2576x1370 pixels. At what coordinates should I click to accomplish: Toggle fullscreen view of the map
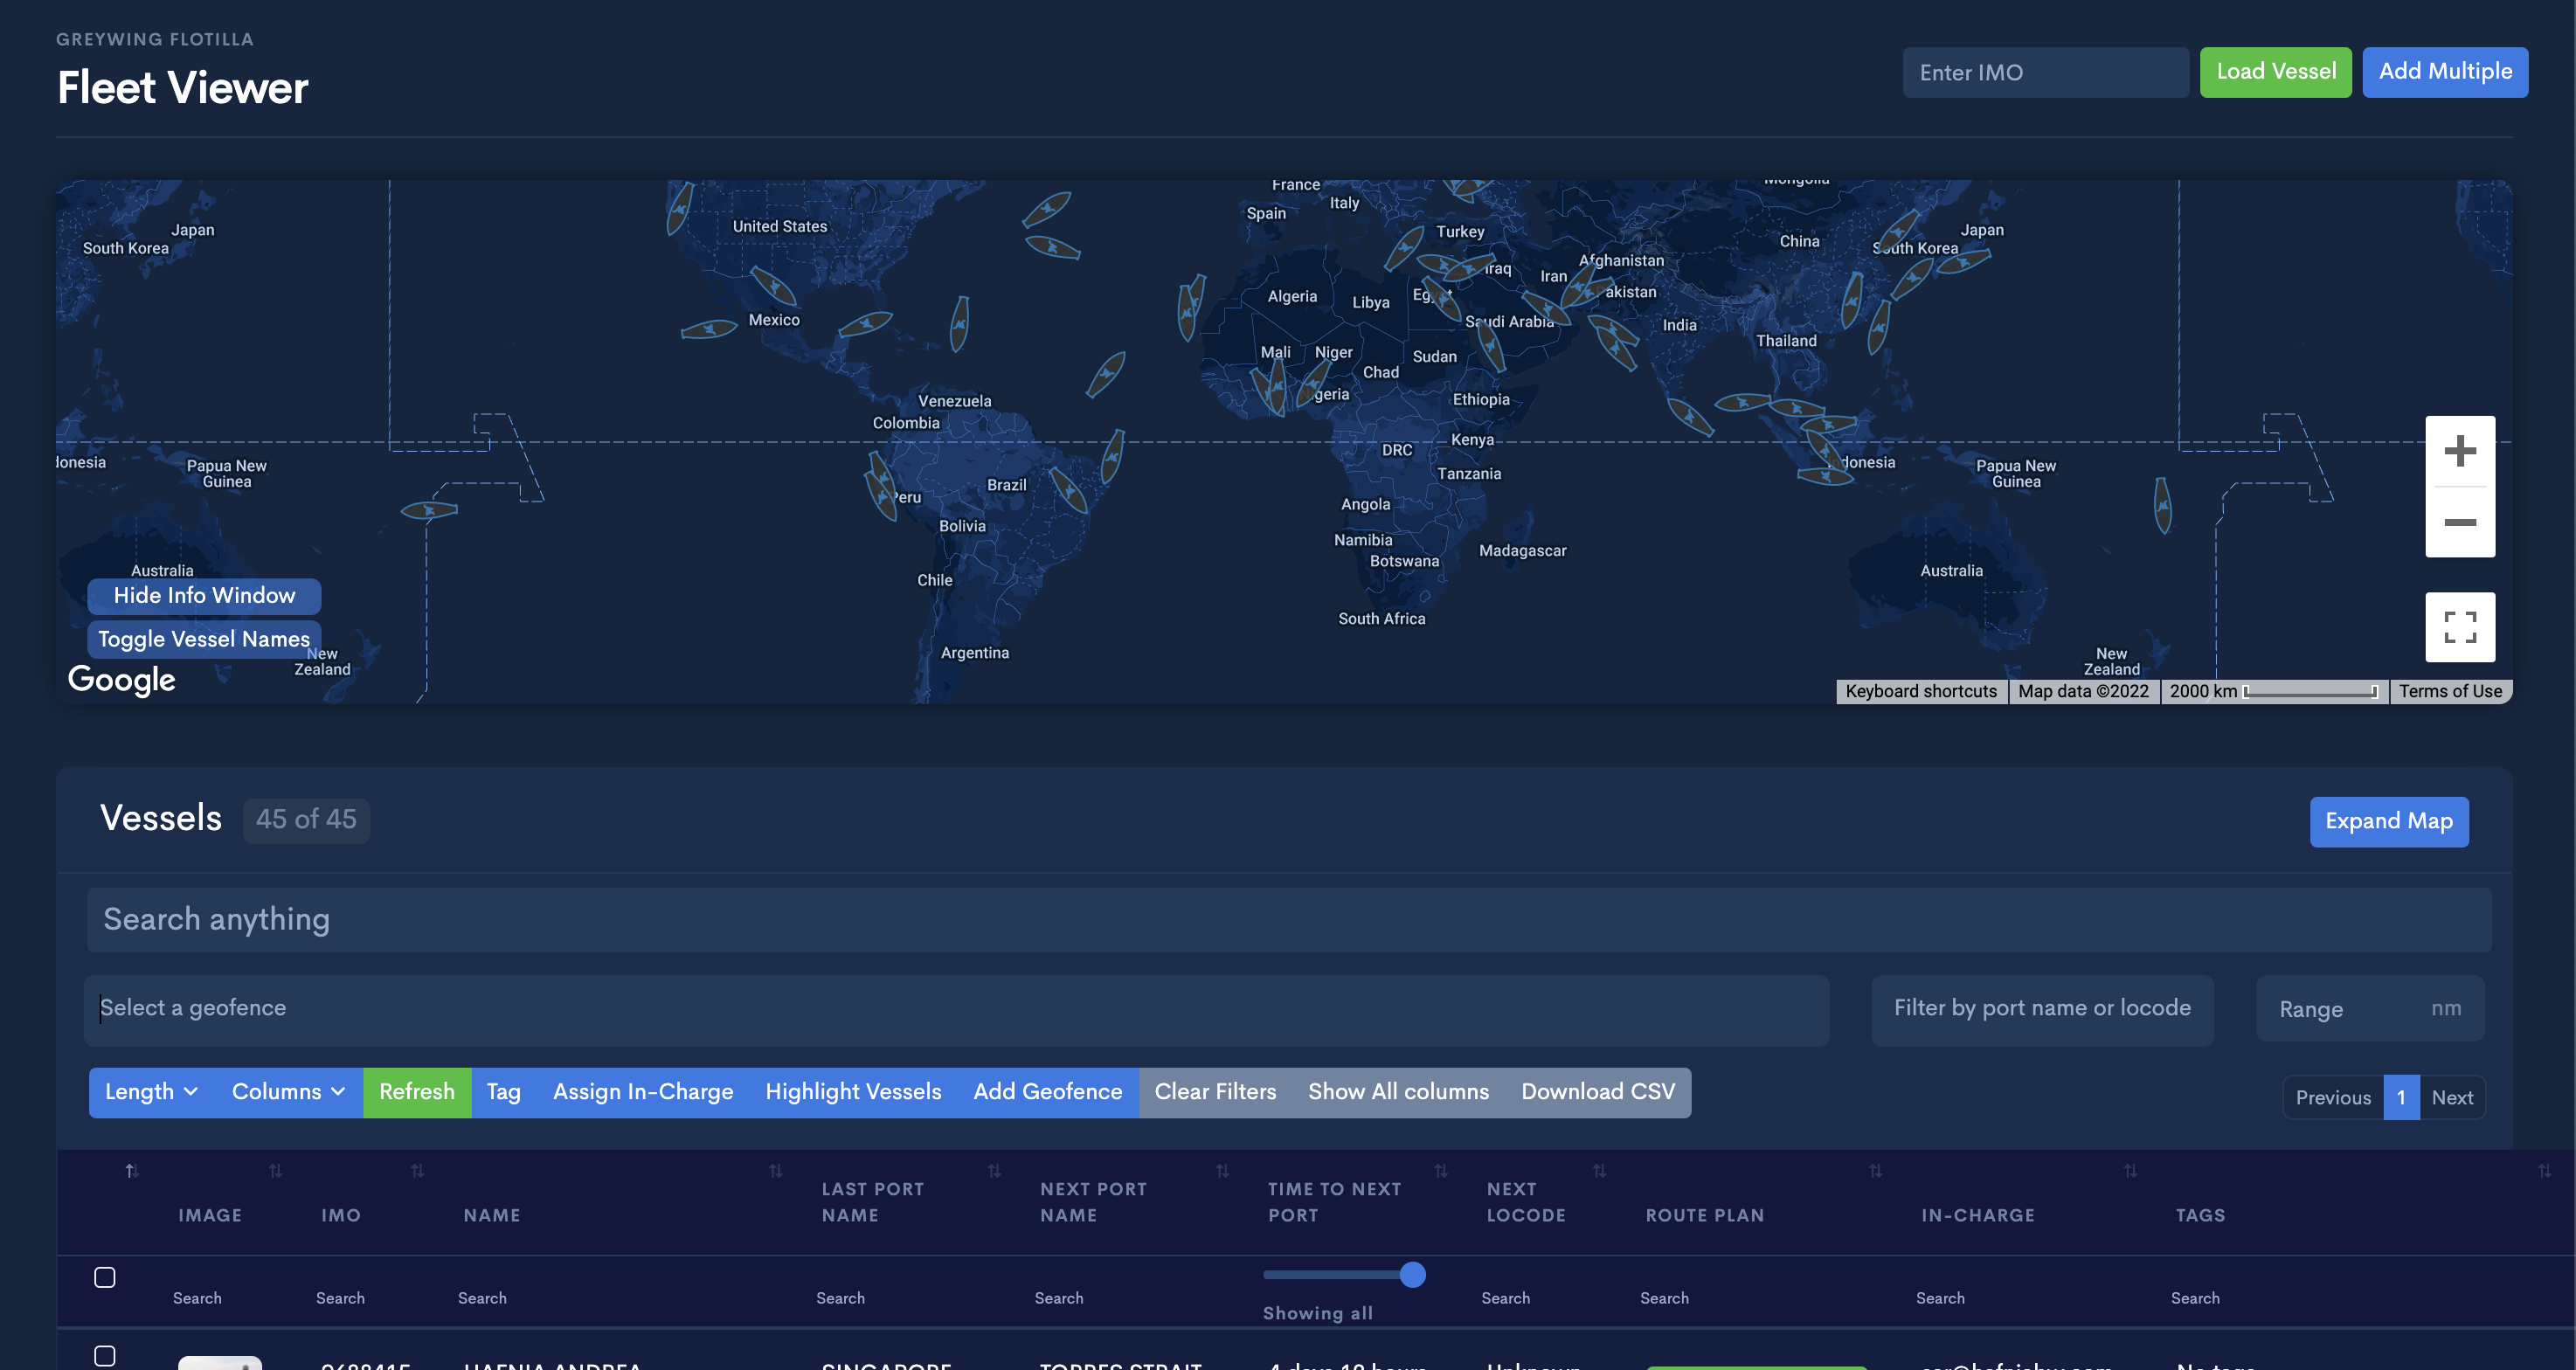pyautogui.click(x=2459, y=627)
